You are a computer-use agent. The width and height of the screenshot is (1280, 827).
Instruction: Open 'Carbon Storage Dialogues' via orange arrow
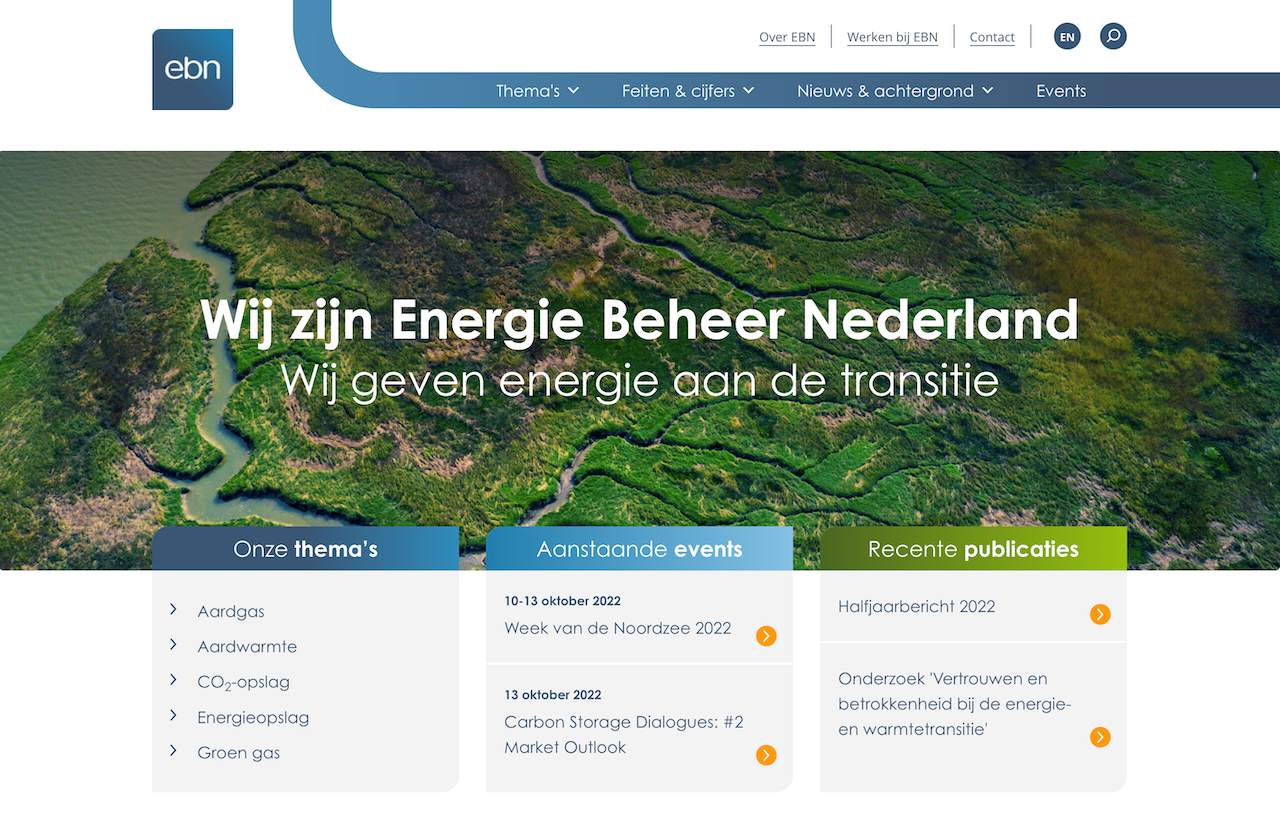point(766,756)
